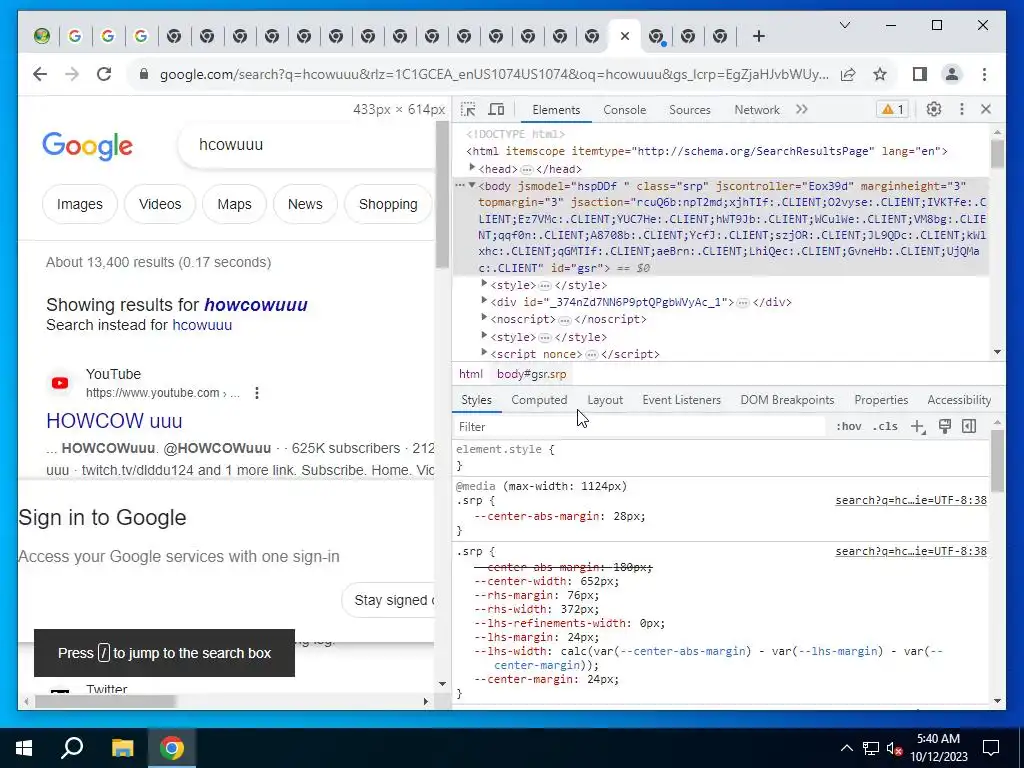Expand the div _374nZd7NN6P9ptQPgbWVyAc_1 node
Viewport: 1024px width, 768px height.
coord(484,301)
